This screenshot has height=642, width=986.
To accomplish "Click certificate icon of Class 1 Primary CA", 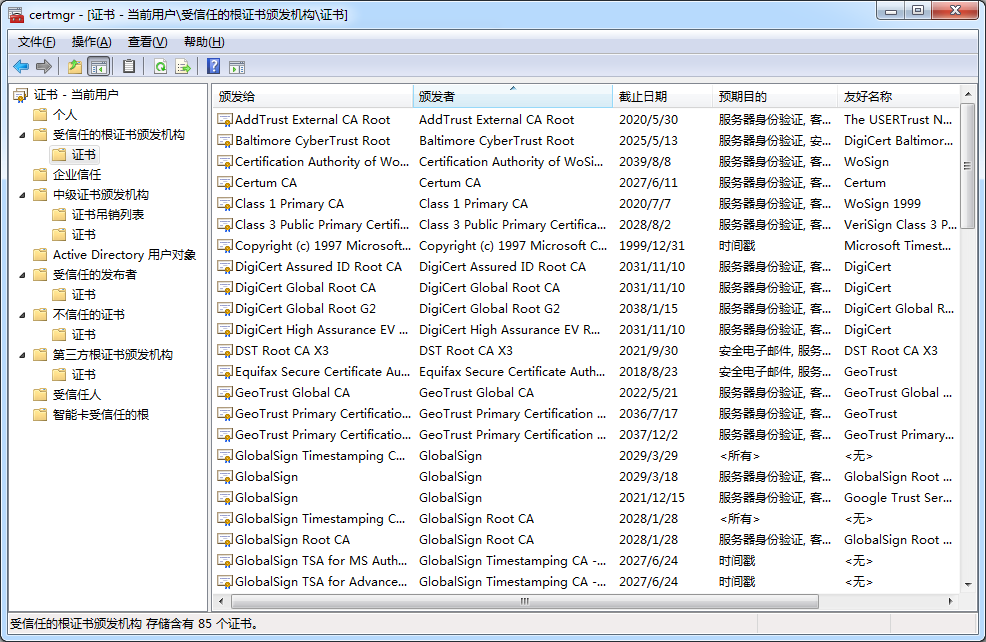I will pyautogui.click(x=224, y=204).
